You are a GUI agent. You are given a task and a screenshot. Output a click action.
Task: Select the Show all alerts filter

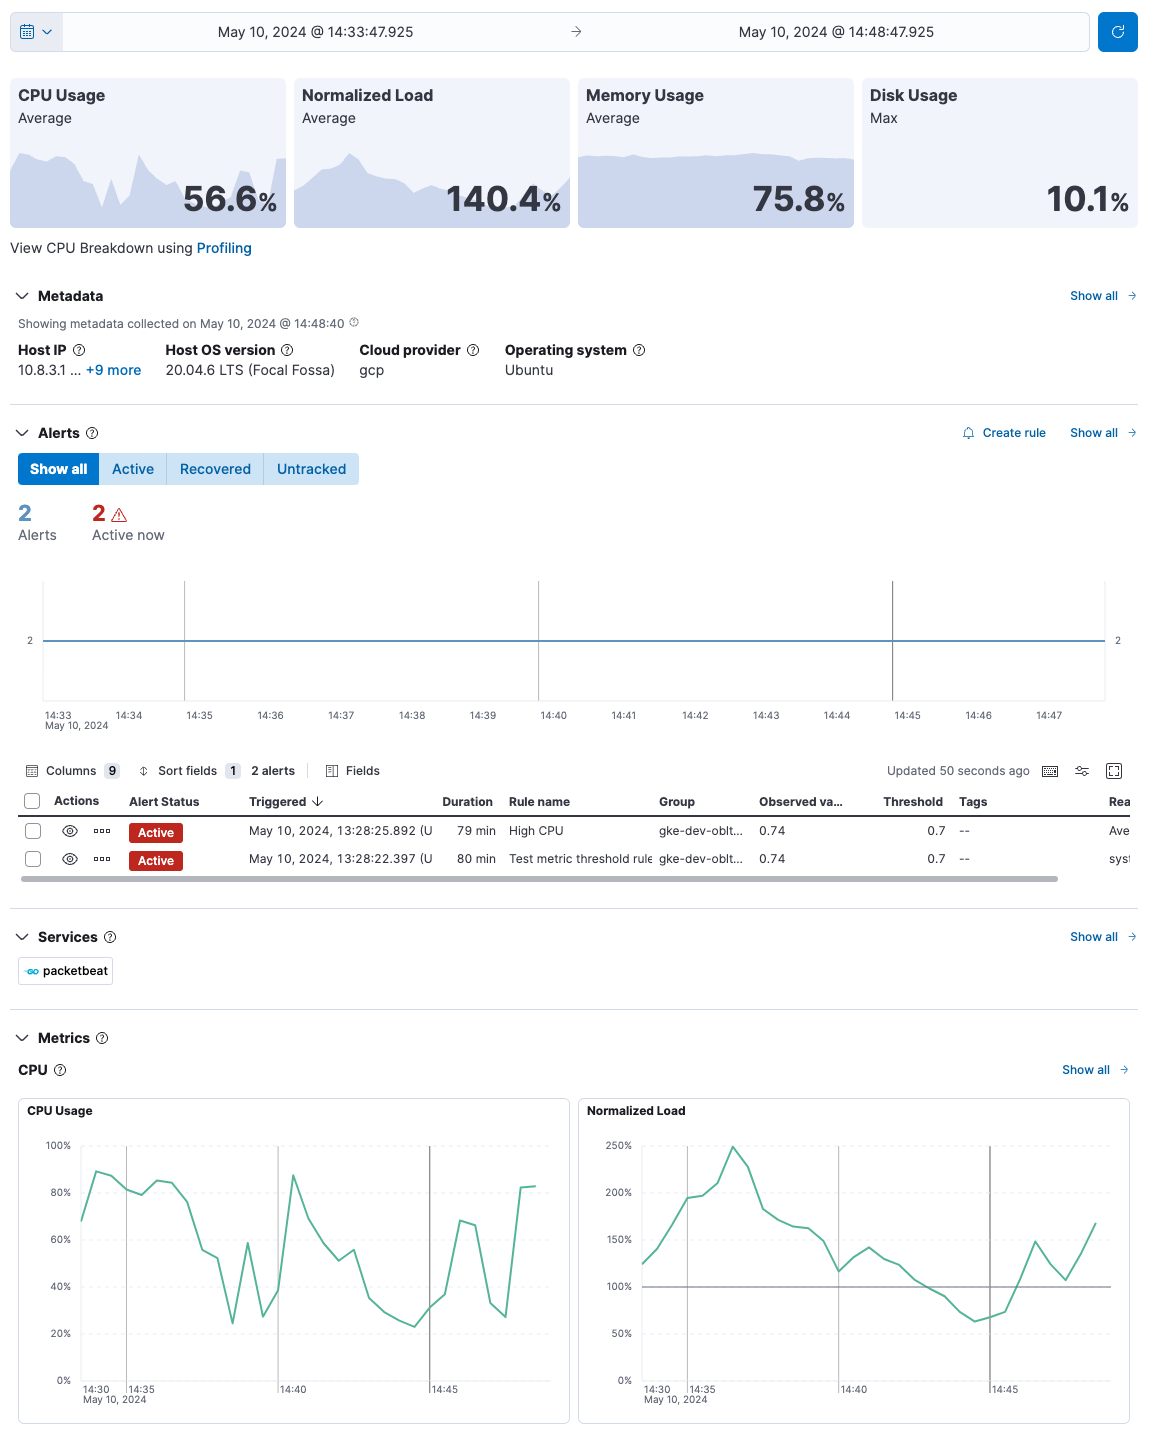pos(58,469)
